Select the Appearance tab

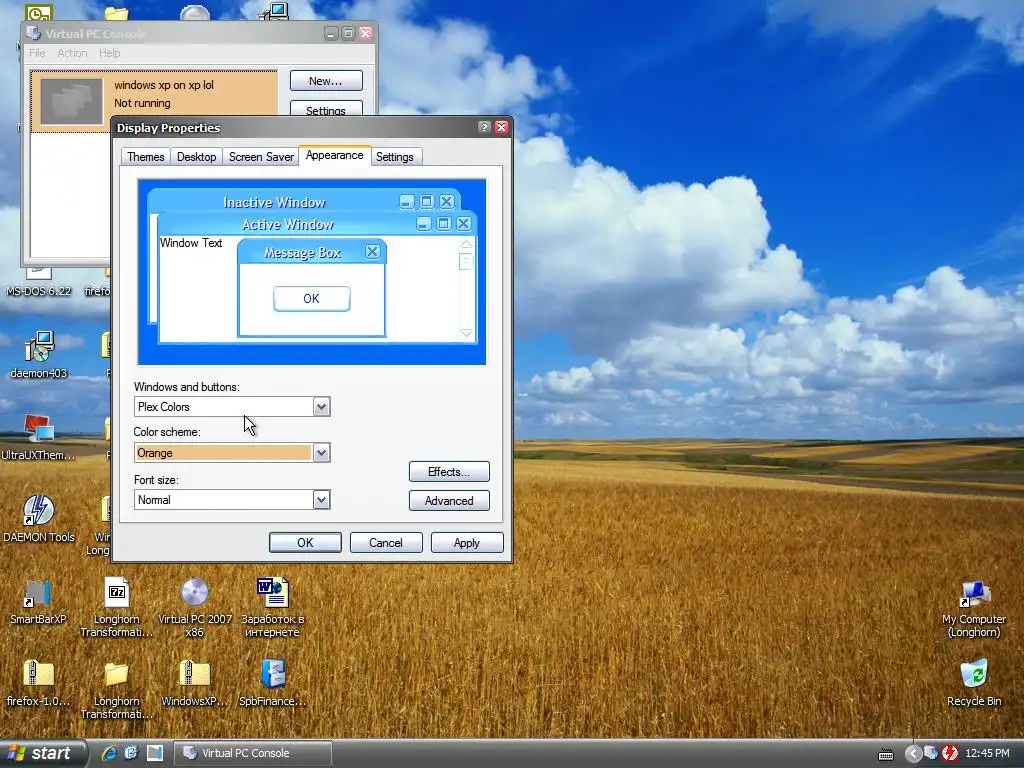334,155
